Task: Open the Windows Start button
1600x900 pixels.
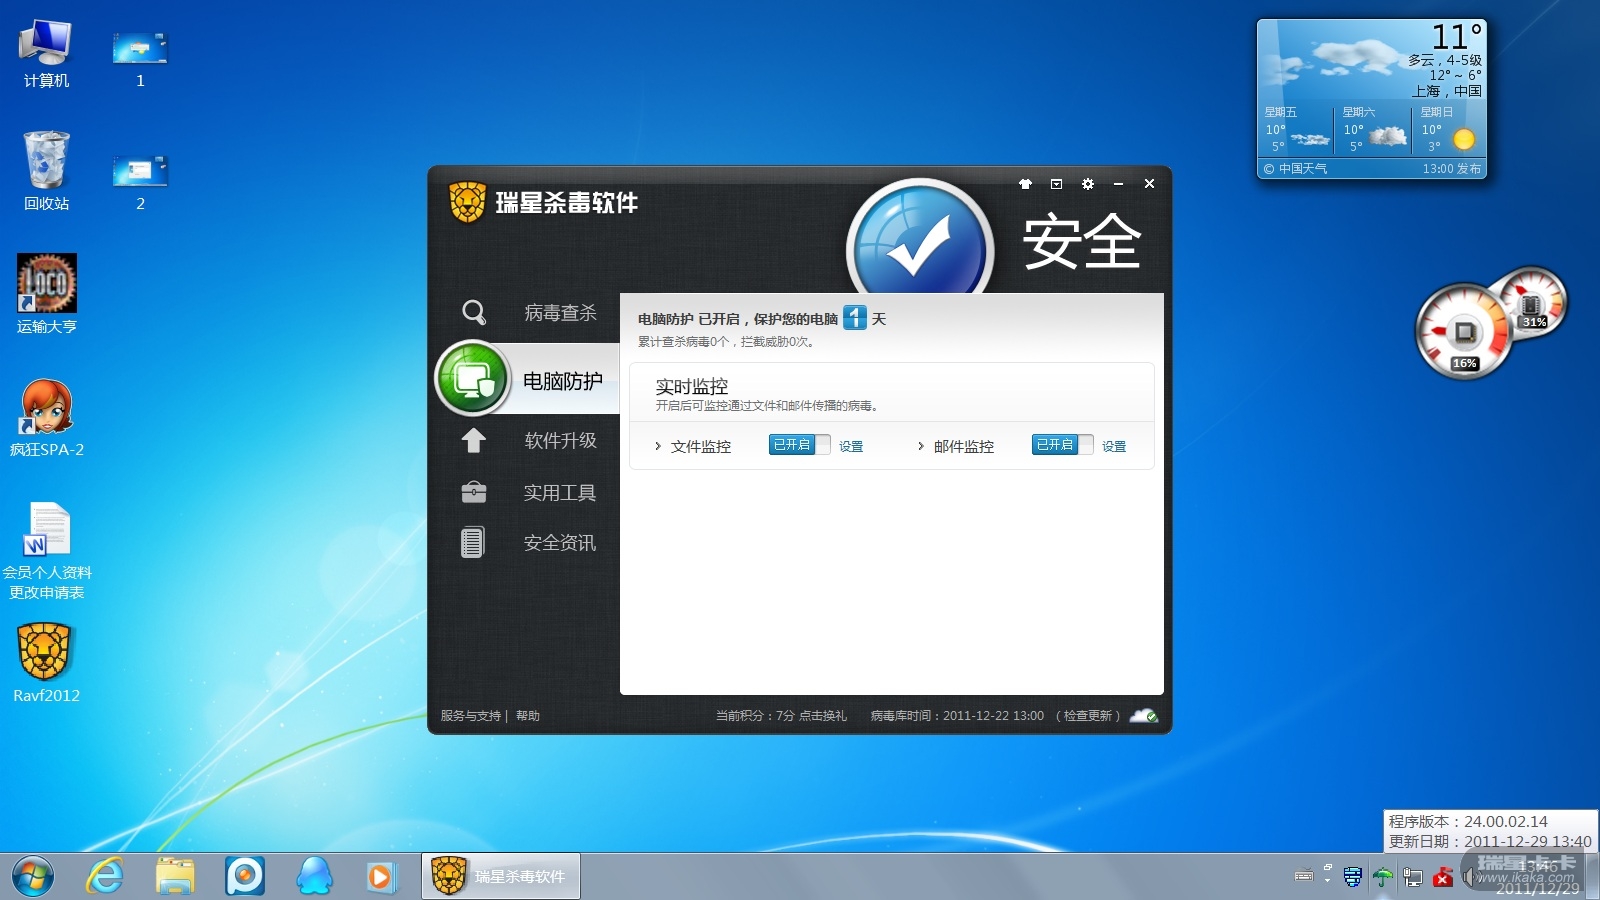Action: click(x=33, y=876)
